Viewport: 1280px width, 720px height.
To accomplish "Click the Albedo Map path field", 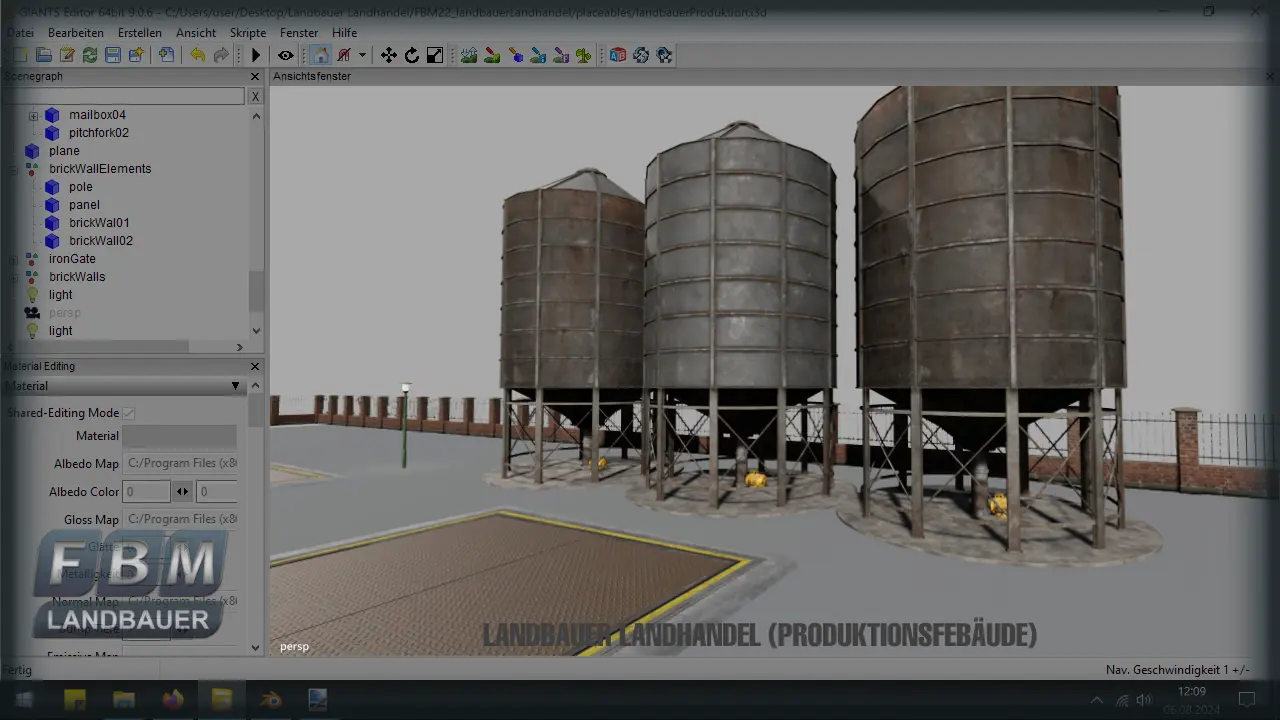I will pos(180,464).
